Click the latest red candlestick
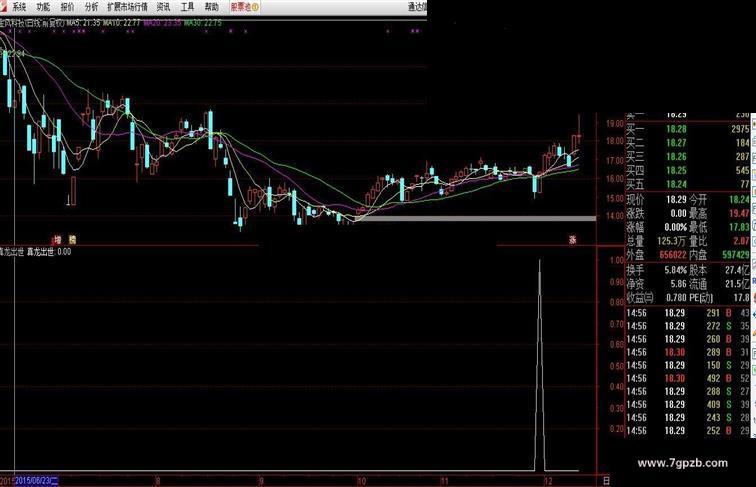756x487 pixels. coord(579,137)
